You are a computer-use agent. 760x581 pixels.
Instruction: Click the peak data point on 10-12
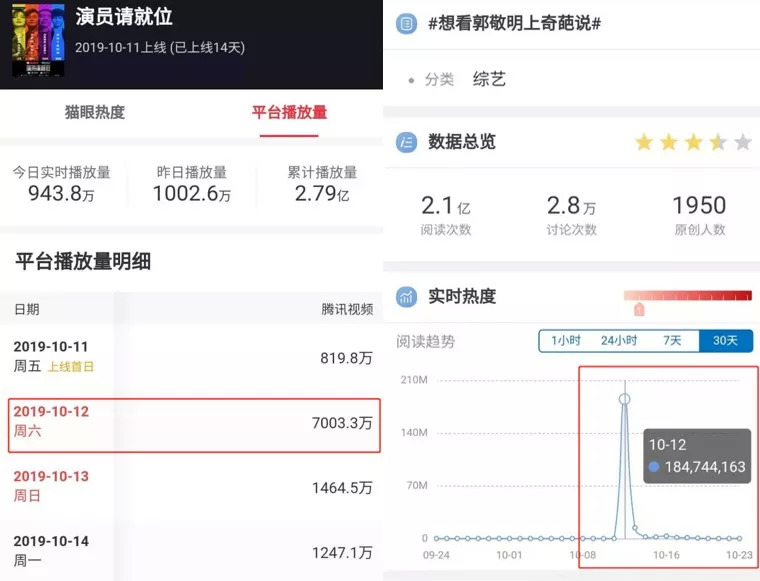[625, 399]
